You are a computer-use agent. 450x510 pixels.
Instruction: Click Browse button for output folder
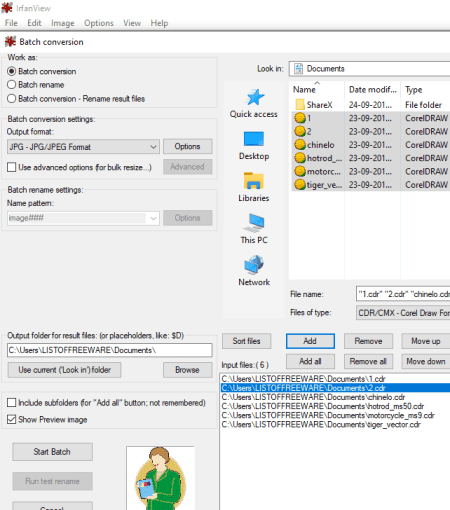[x=188, y=370]
